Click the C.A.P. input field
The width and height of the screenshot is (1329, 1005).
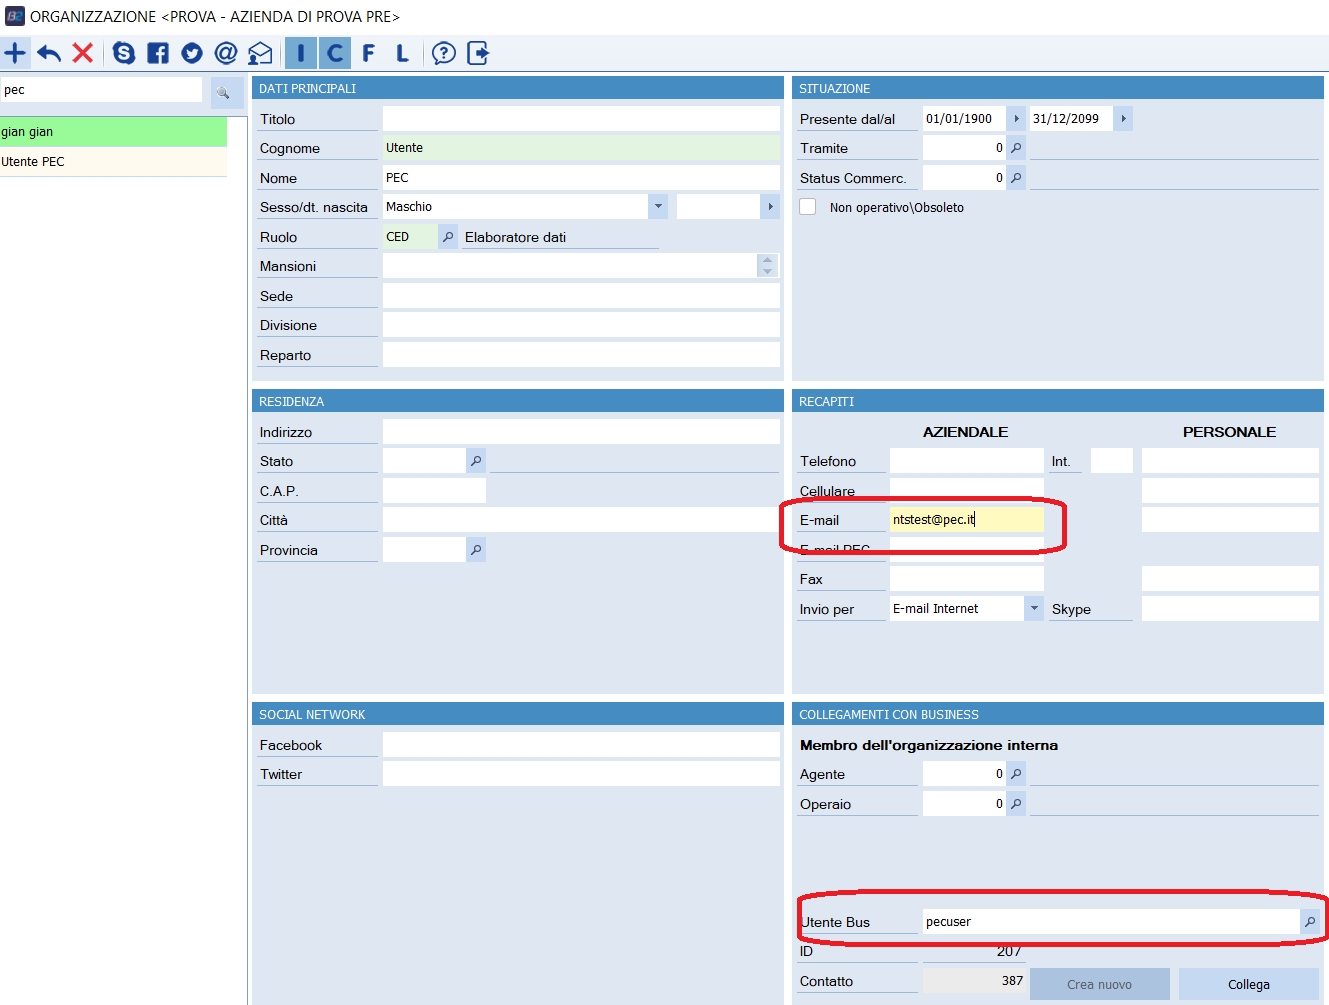(434, 491)
